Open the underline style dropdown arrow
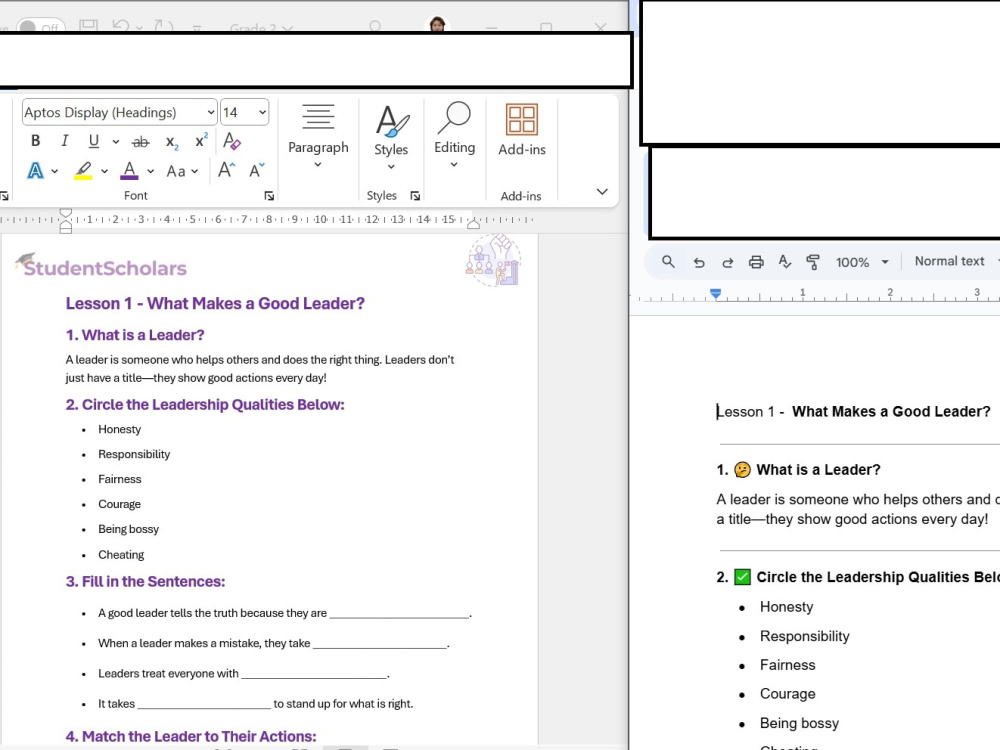The height and width of the screenshot is (750, 1000). coord(115,141)
